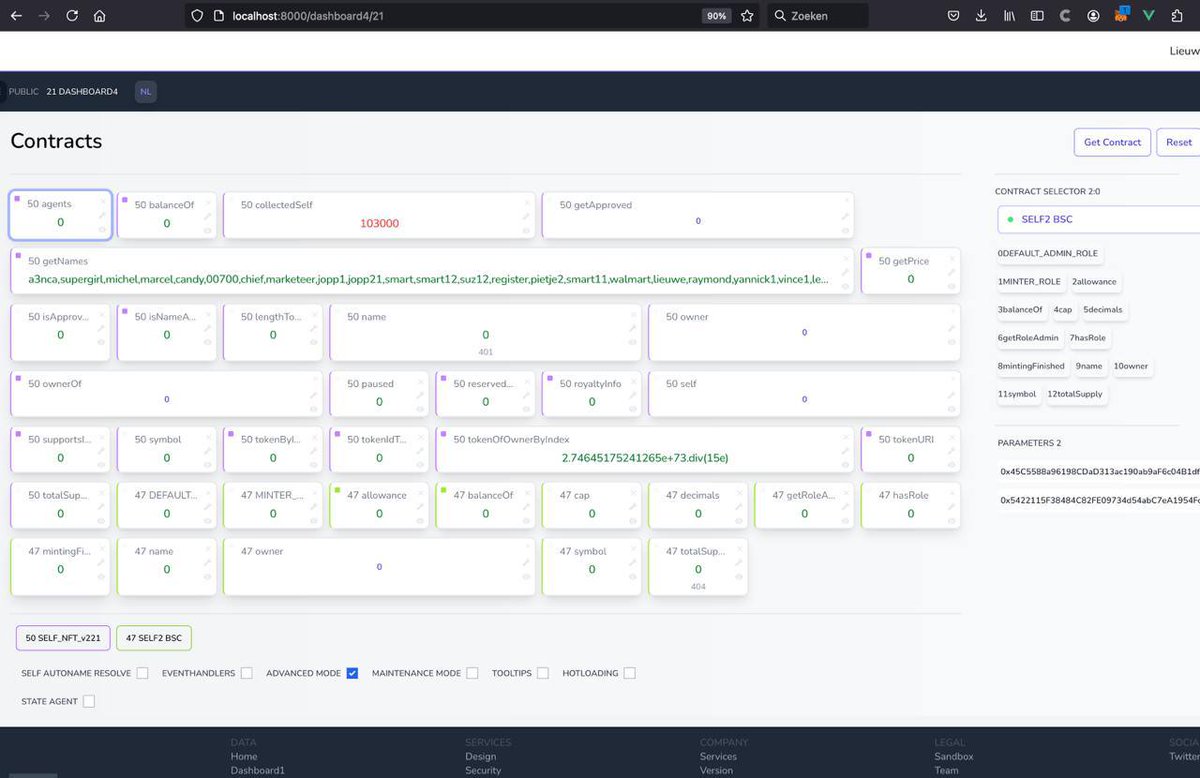The image size is (1200, 778).
Task: Toggle the browser sidebar icon
Action: click(1037, 16)
